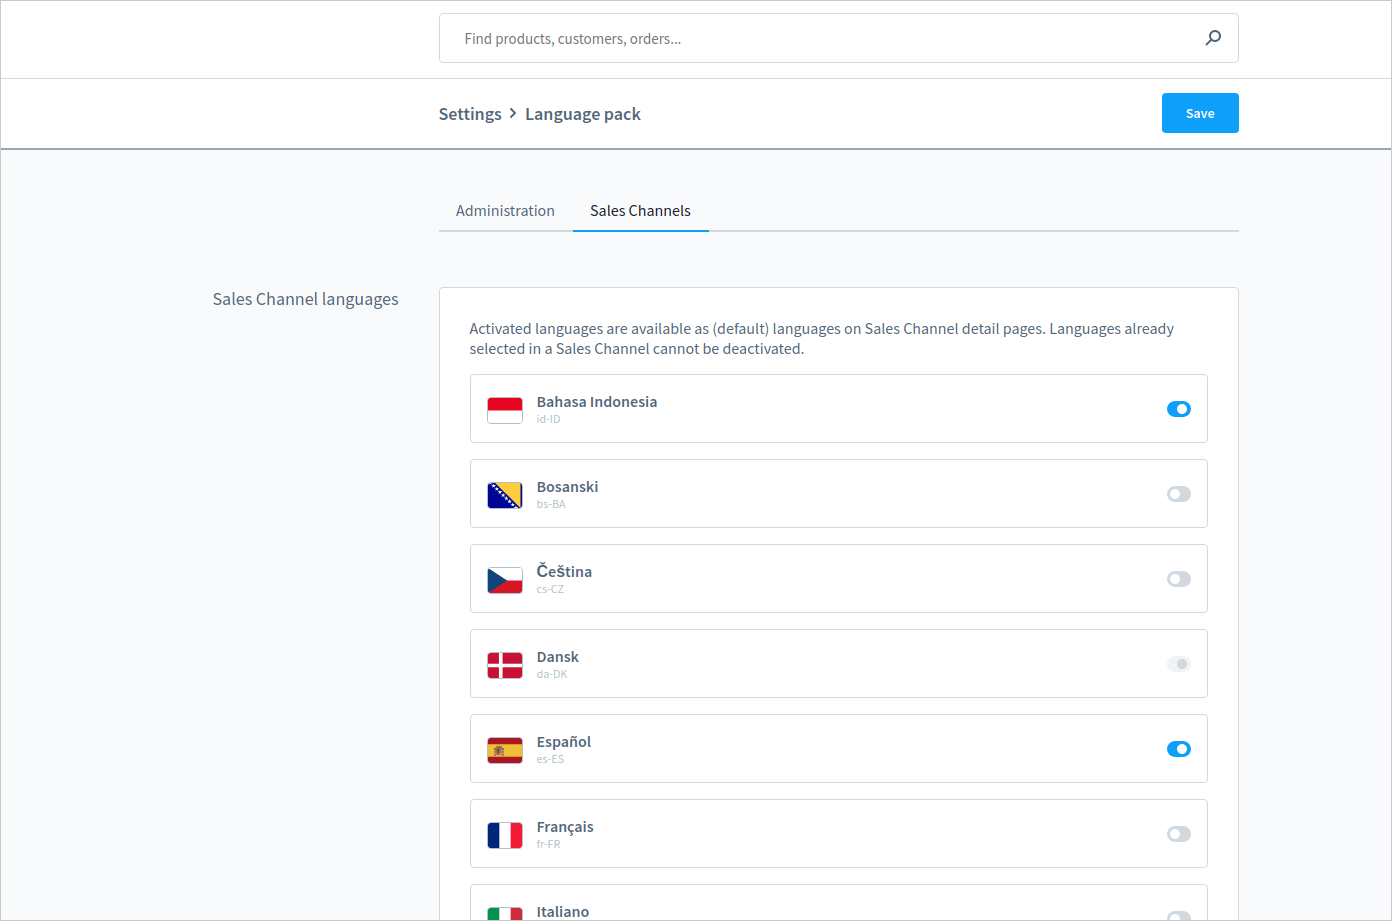Enable the Bosanski language toggle
This screenshot has height=921, width=1392.
[x=1179, y=494]
